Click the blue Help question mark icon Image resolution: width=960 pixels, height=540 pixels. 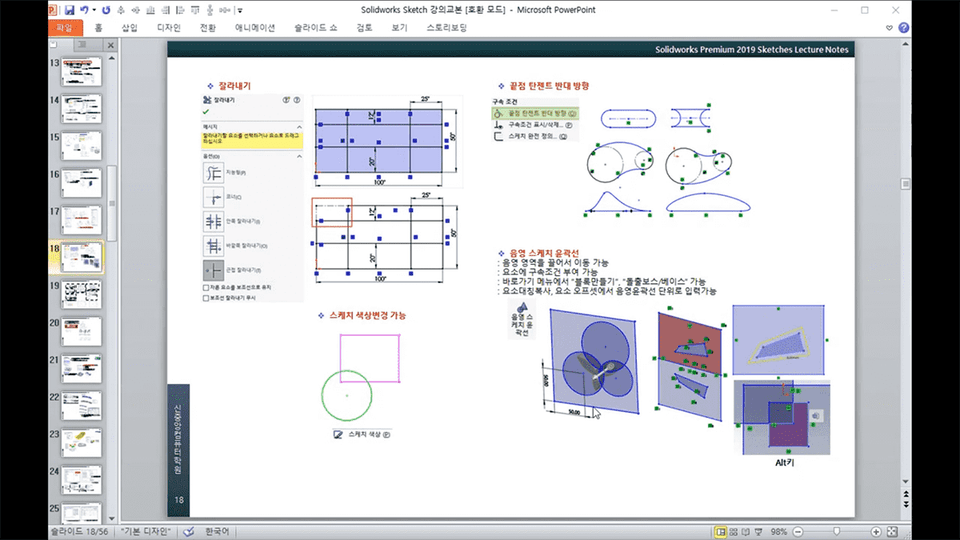tap(904, 28)
